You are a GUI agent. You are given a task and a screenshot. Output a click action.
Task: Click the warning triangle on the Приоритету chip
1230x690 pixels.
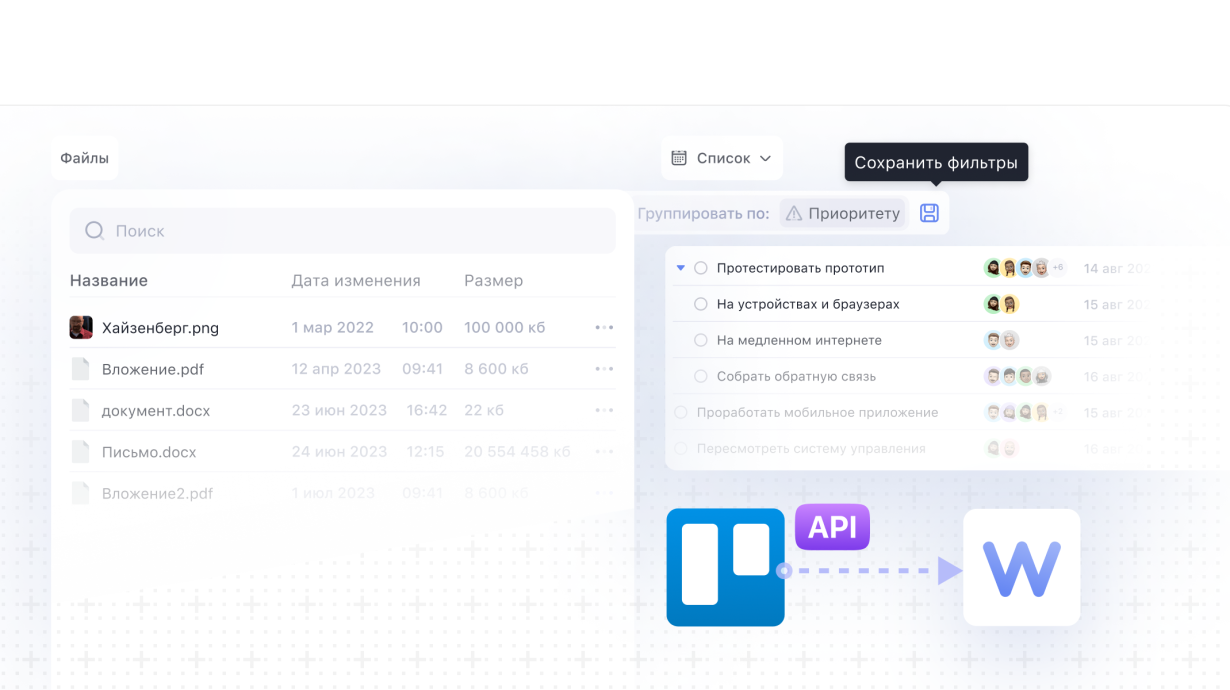coord(797,213)
